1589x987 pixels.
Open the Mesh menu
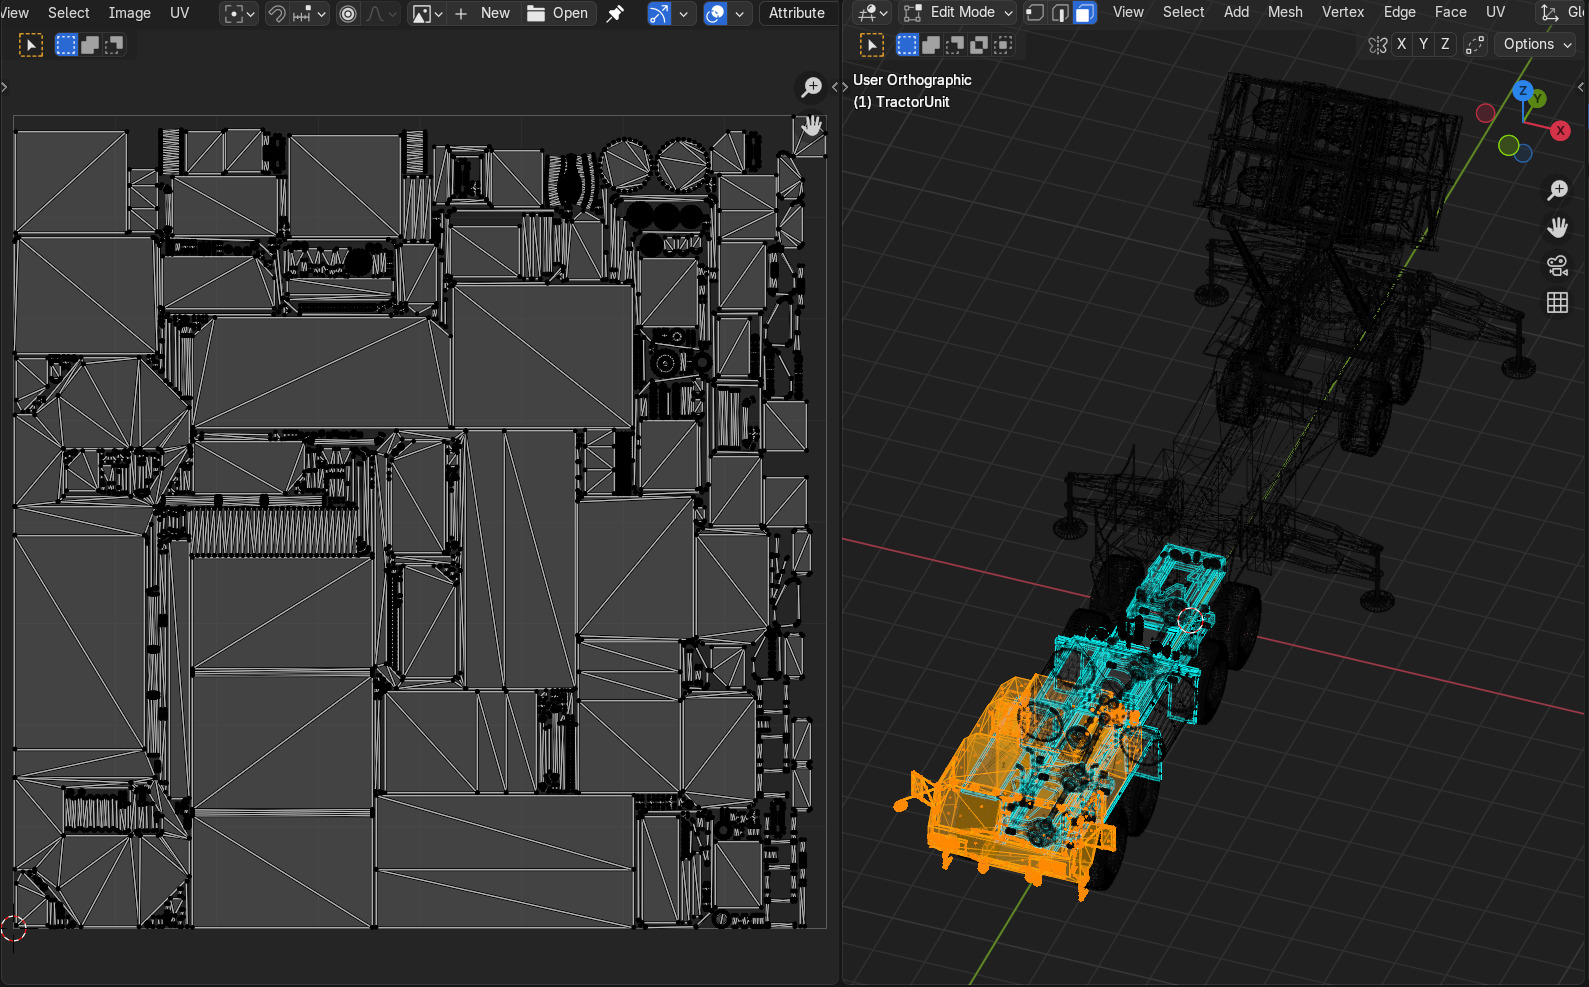[1285, 12]
